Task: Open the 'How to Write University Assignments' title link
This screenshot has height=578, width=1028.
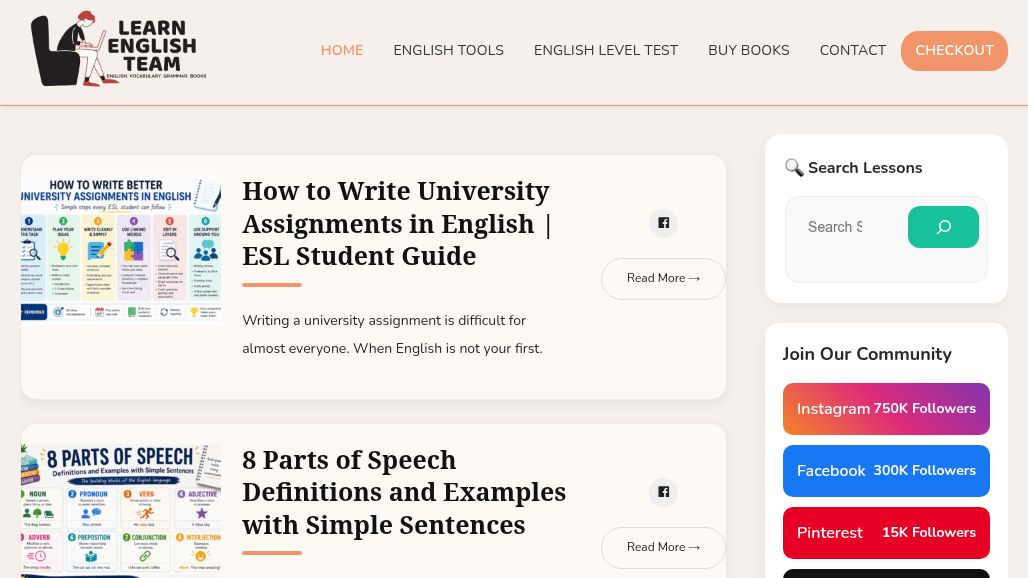Action: [397, 223]
